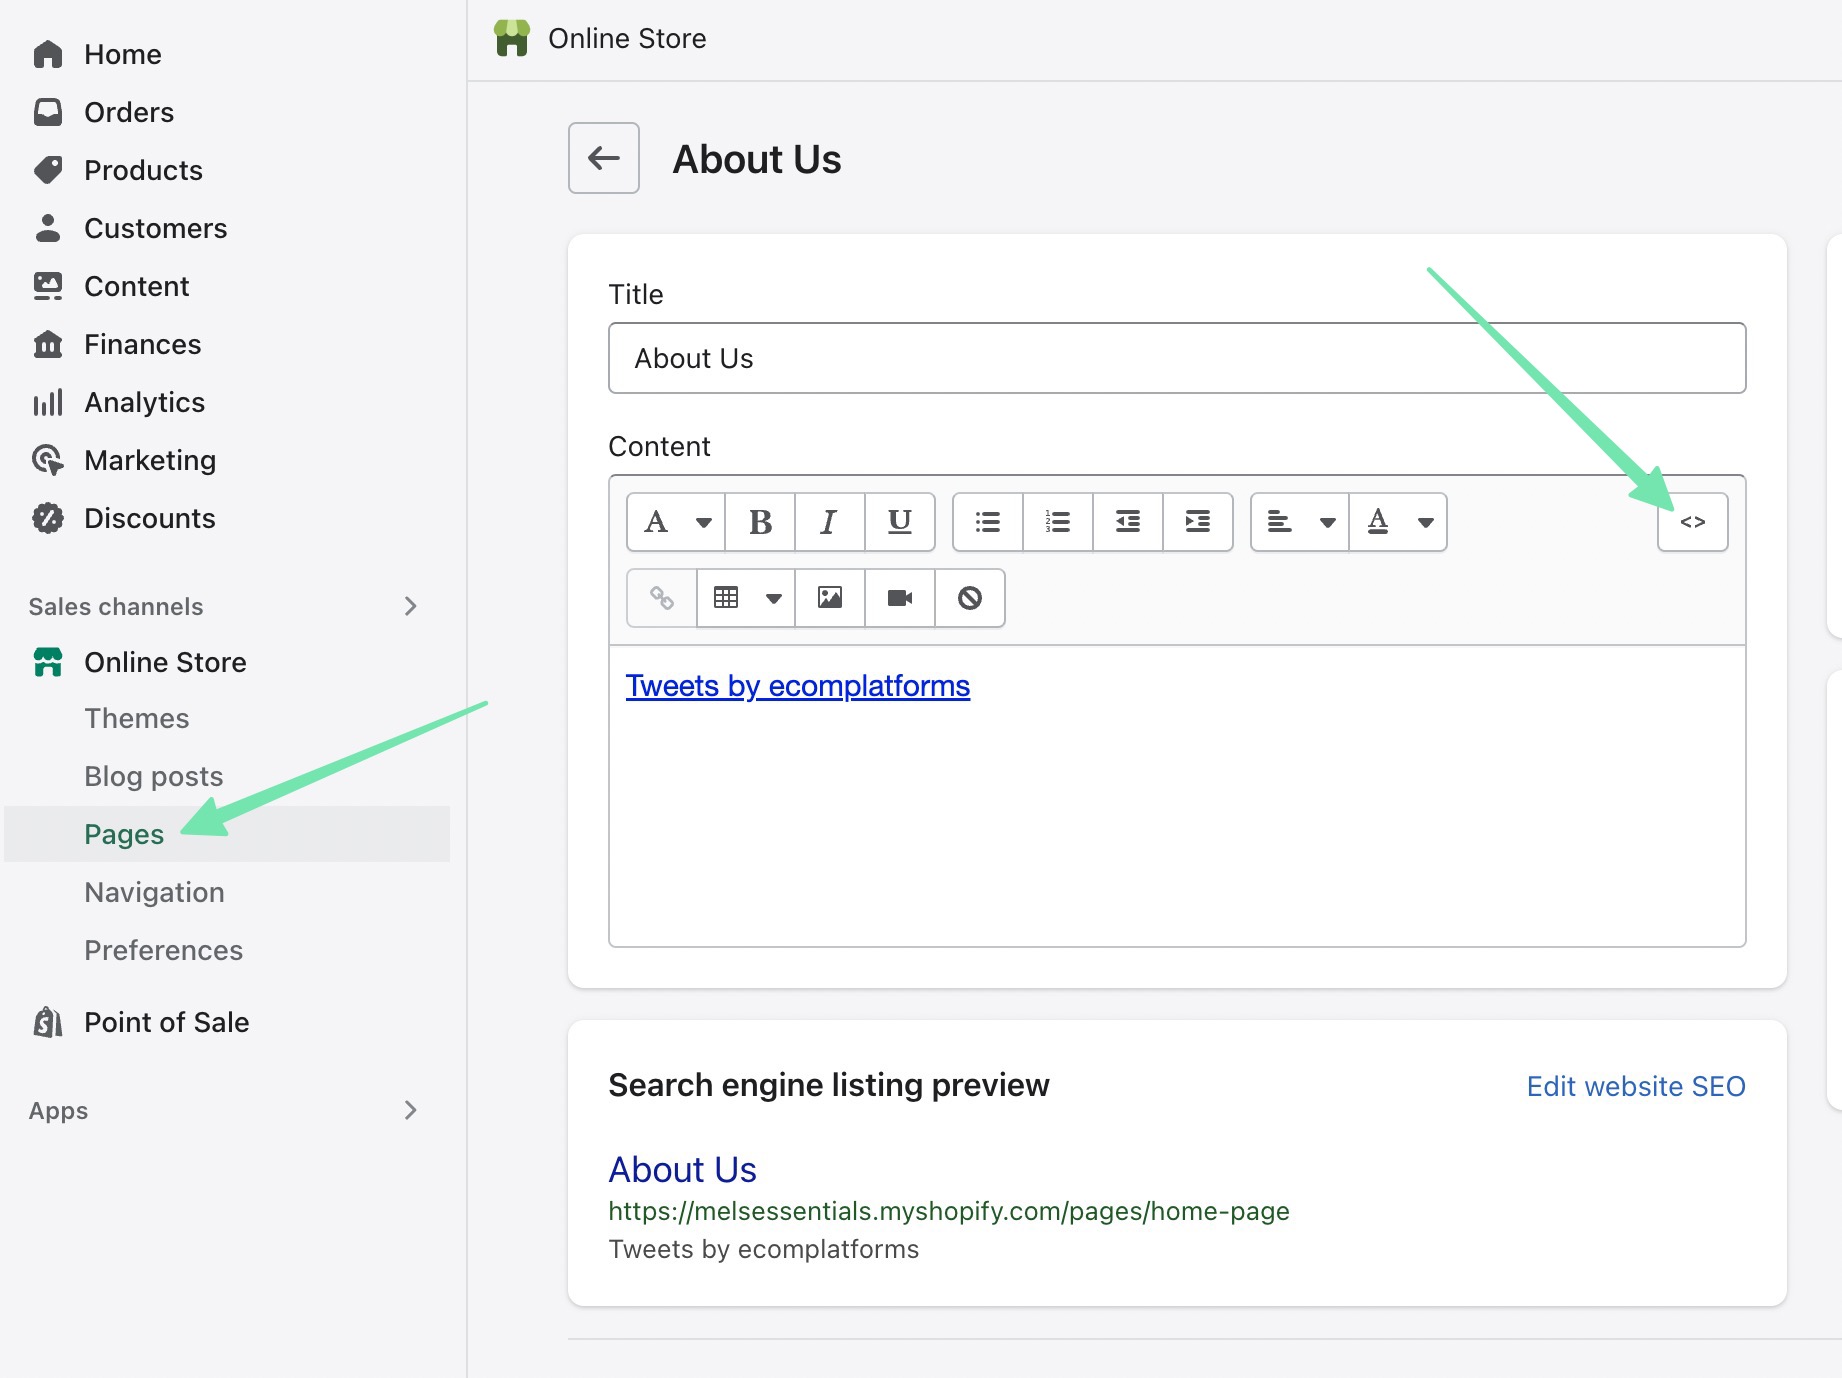1842x1378 pixels.
Task: Click the page Title input field
Action: pos(1176,358)
